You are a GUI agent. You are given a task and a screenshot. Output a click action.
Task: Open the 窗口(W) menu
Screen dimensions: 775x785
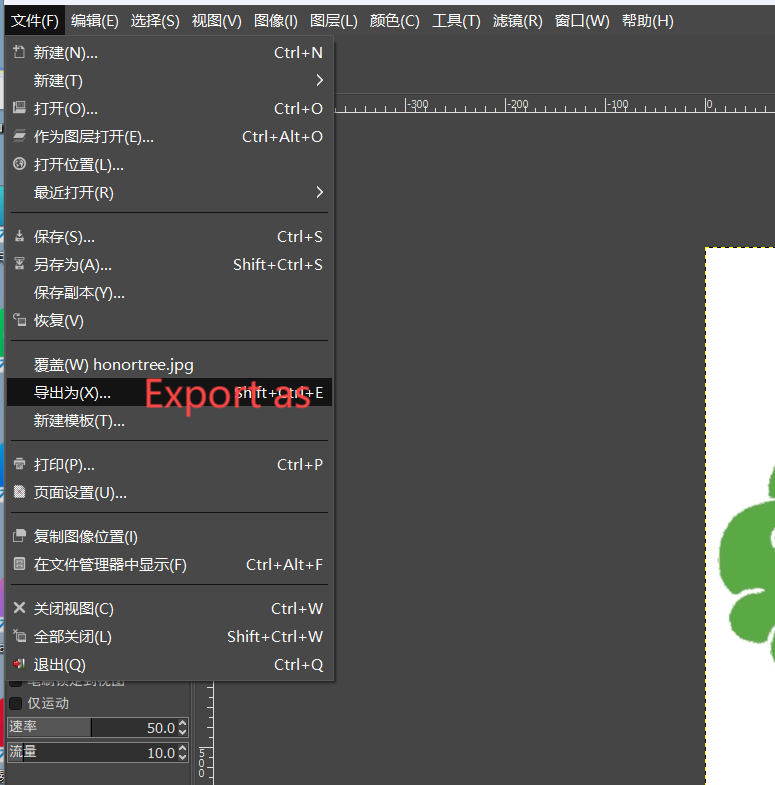[582, 21]
